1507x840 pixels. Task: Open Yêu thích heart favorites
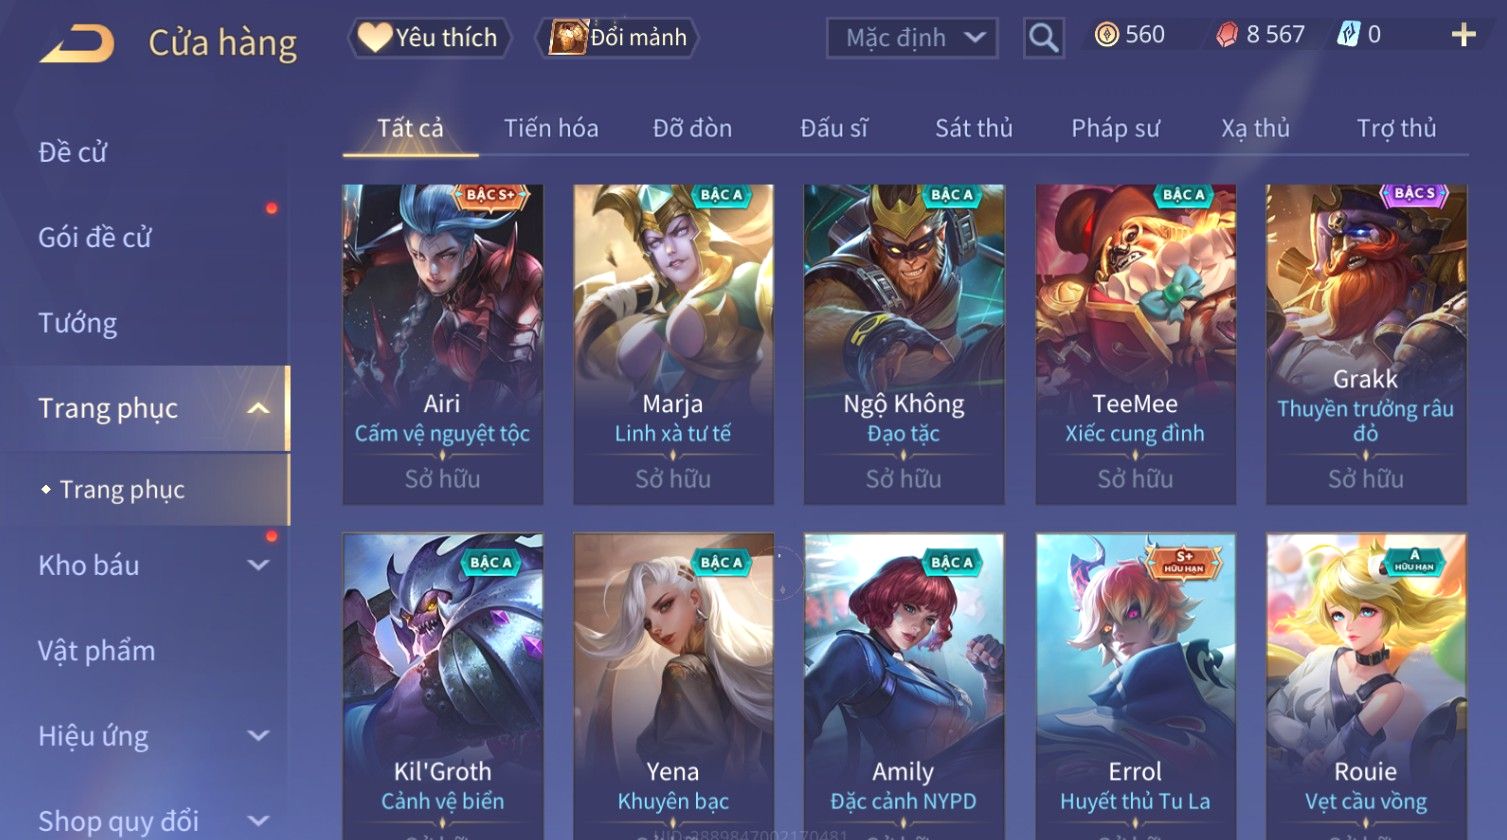click(x=429, y=38)
